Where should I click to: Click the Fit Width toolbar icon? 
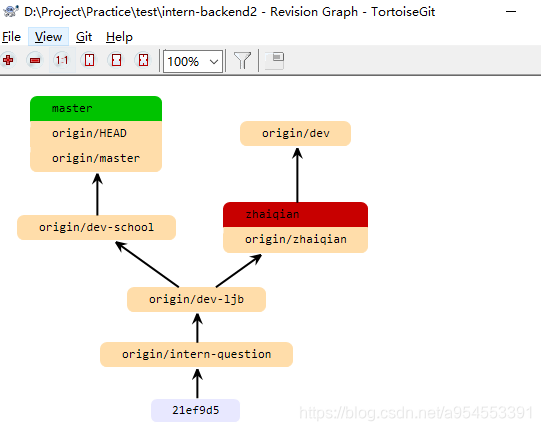(x=116, y=60)
